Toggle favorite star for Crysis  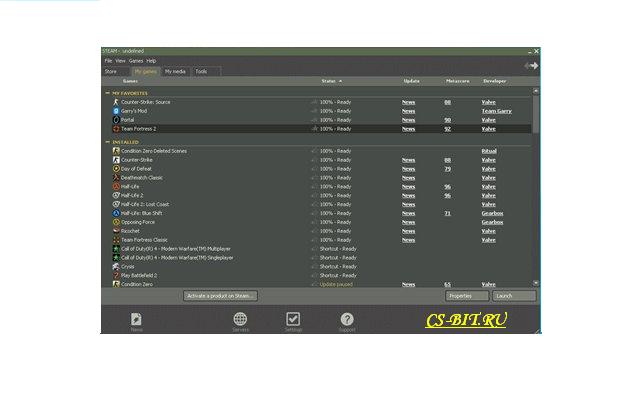point(314,267)
